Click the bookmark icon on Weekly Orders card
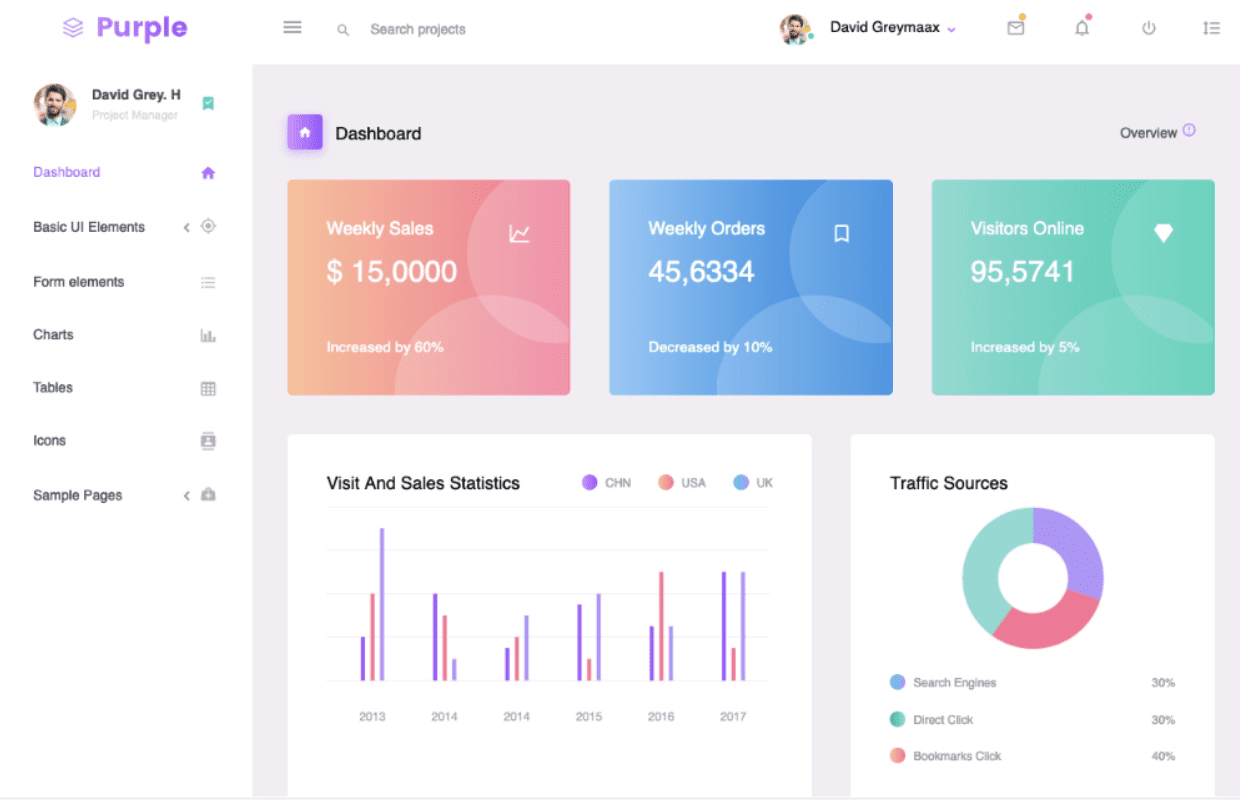 coord(841,233)
